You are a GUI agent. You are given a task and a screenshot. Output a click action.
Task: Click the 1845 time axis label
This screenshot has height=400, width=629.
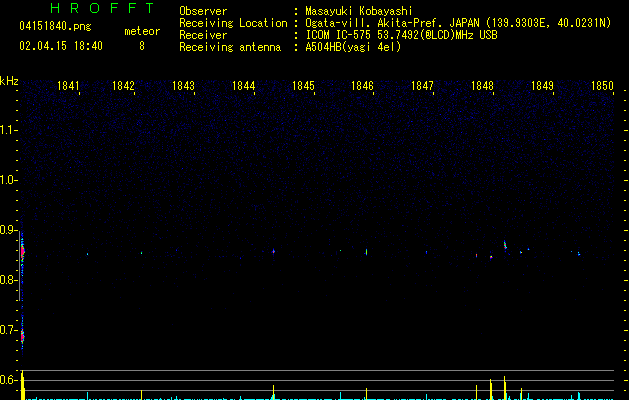click(303, 86)
